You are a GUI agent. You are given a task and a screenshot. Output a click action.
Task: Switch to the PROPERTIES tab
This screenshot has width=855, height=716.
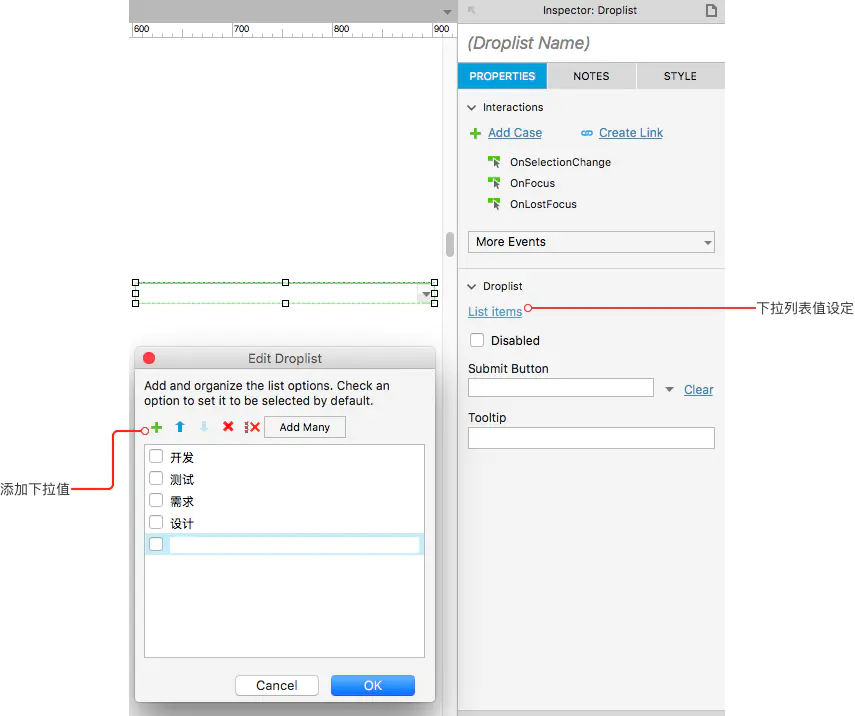502,76
